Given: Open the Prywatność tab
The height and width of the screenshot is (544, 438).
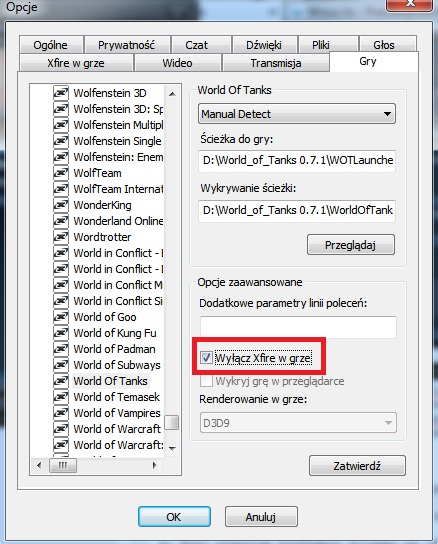Looking at the screenshot, I should [127, 45].
